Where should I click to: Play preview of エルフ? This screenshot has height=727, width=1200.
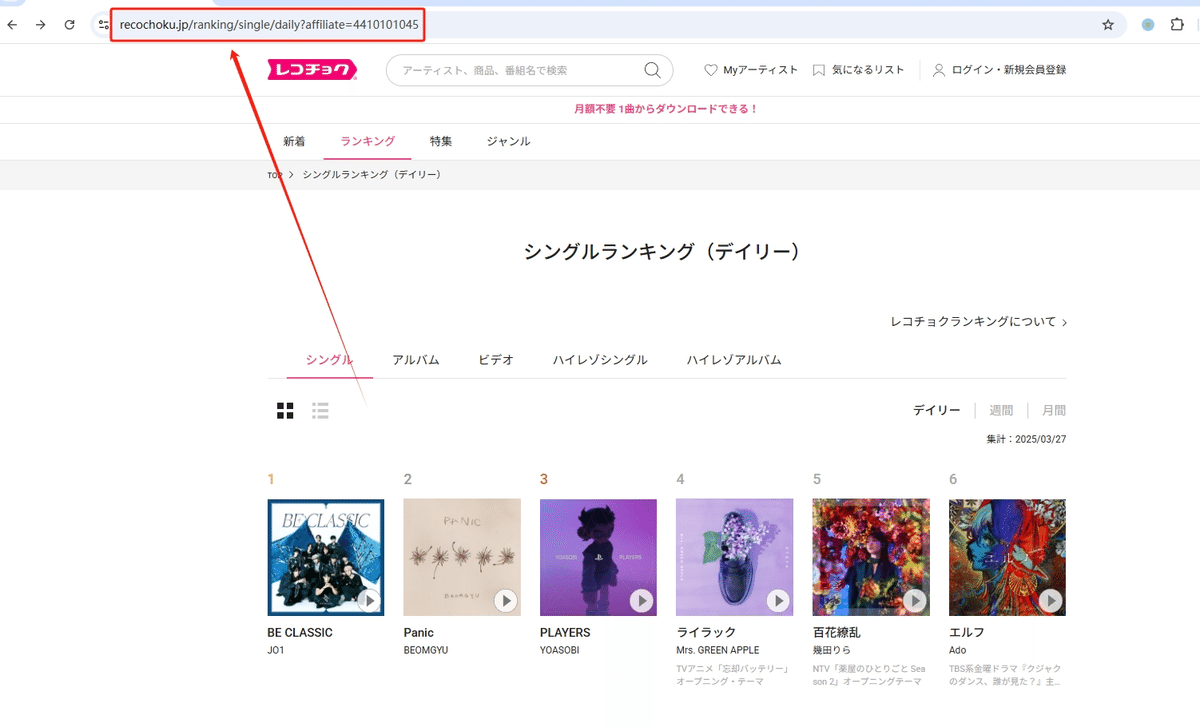tap(1050, 600)
